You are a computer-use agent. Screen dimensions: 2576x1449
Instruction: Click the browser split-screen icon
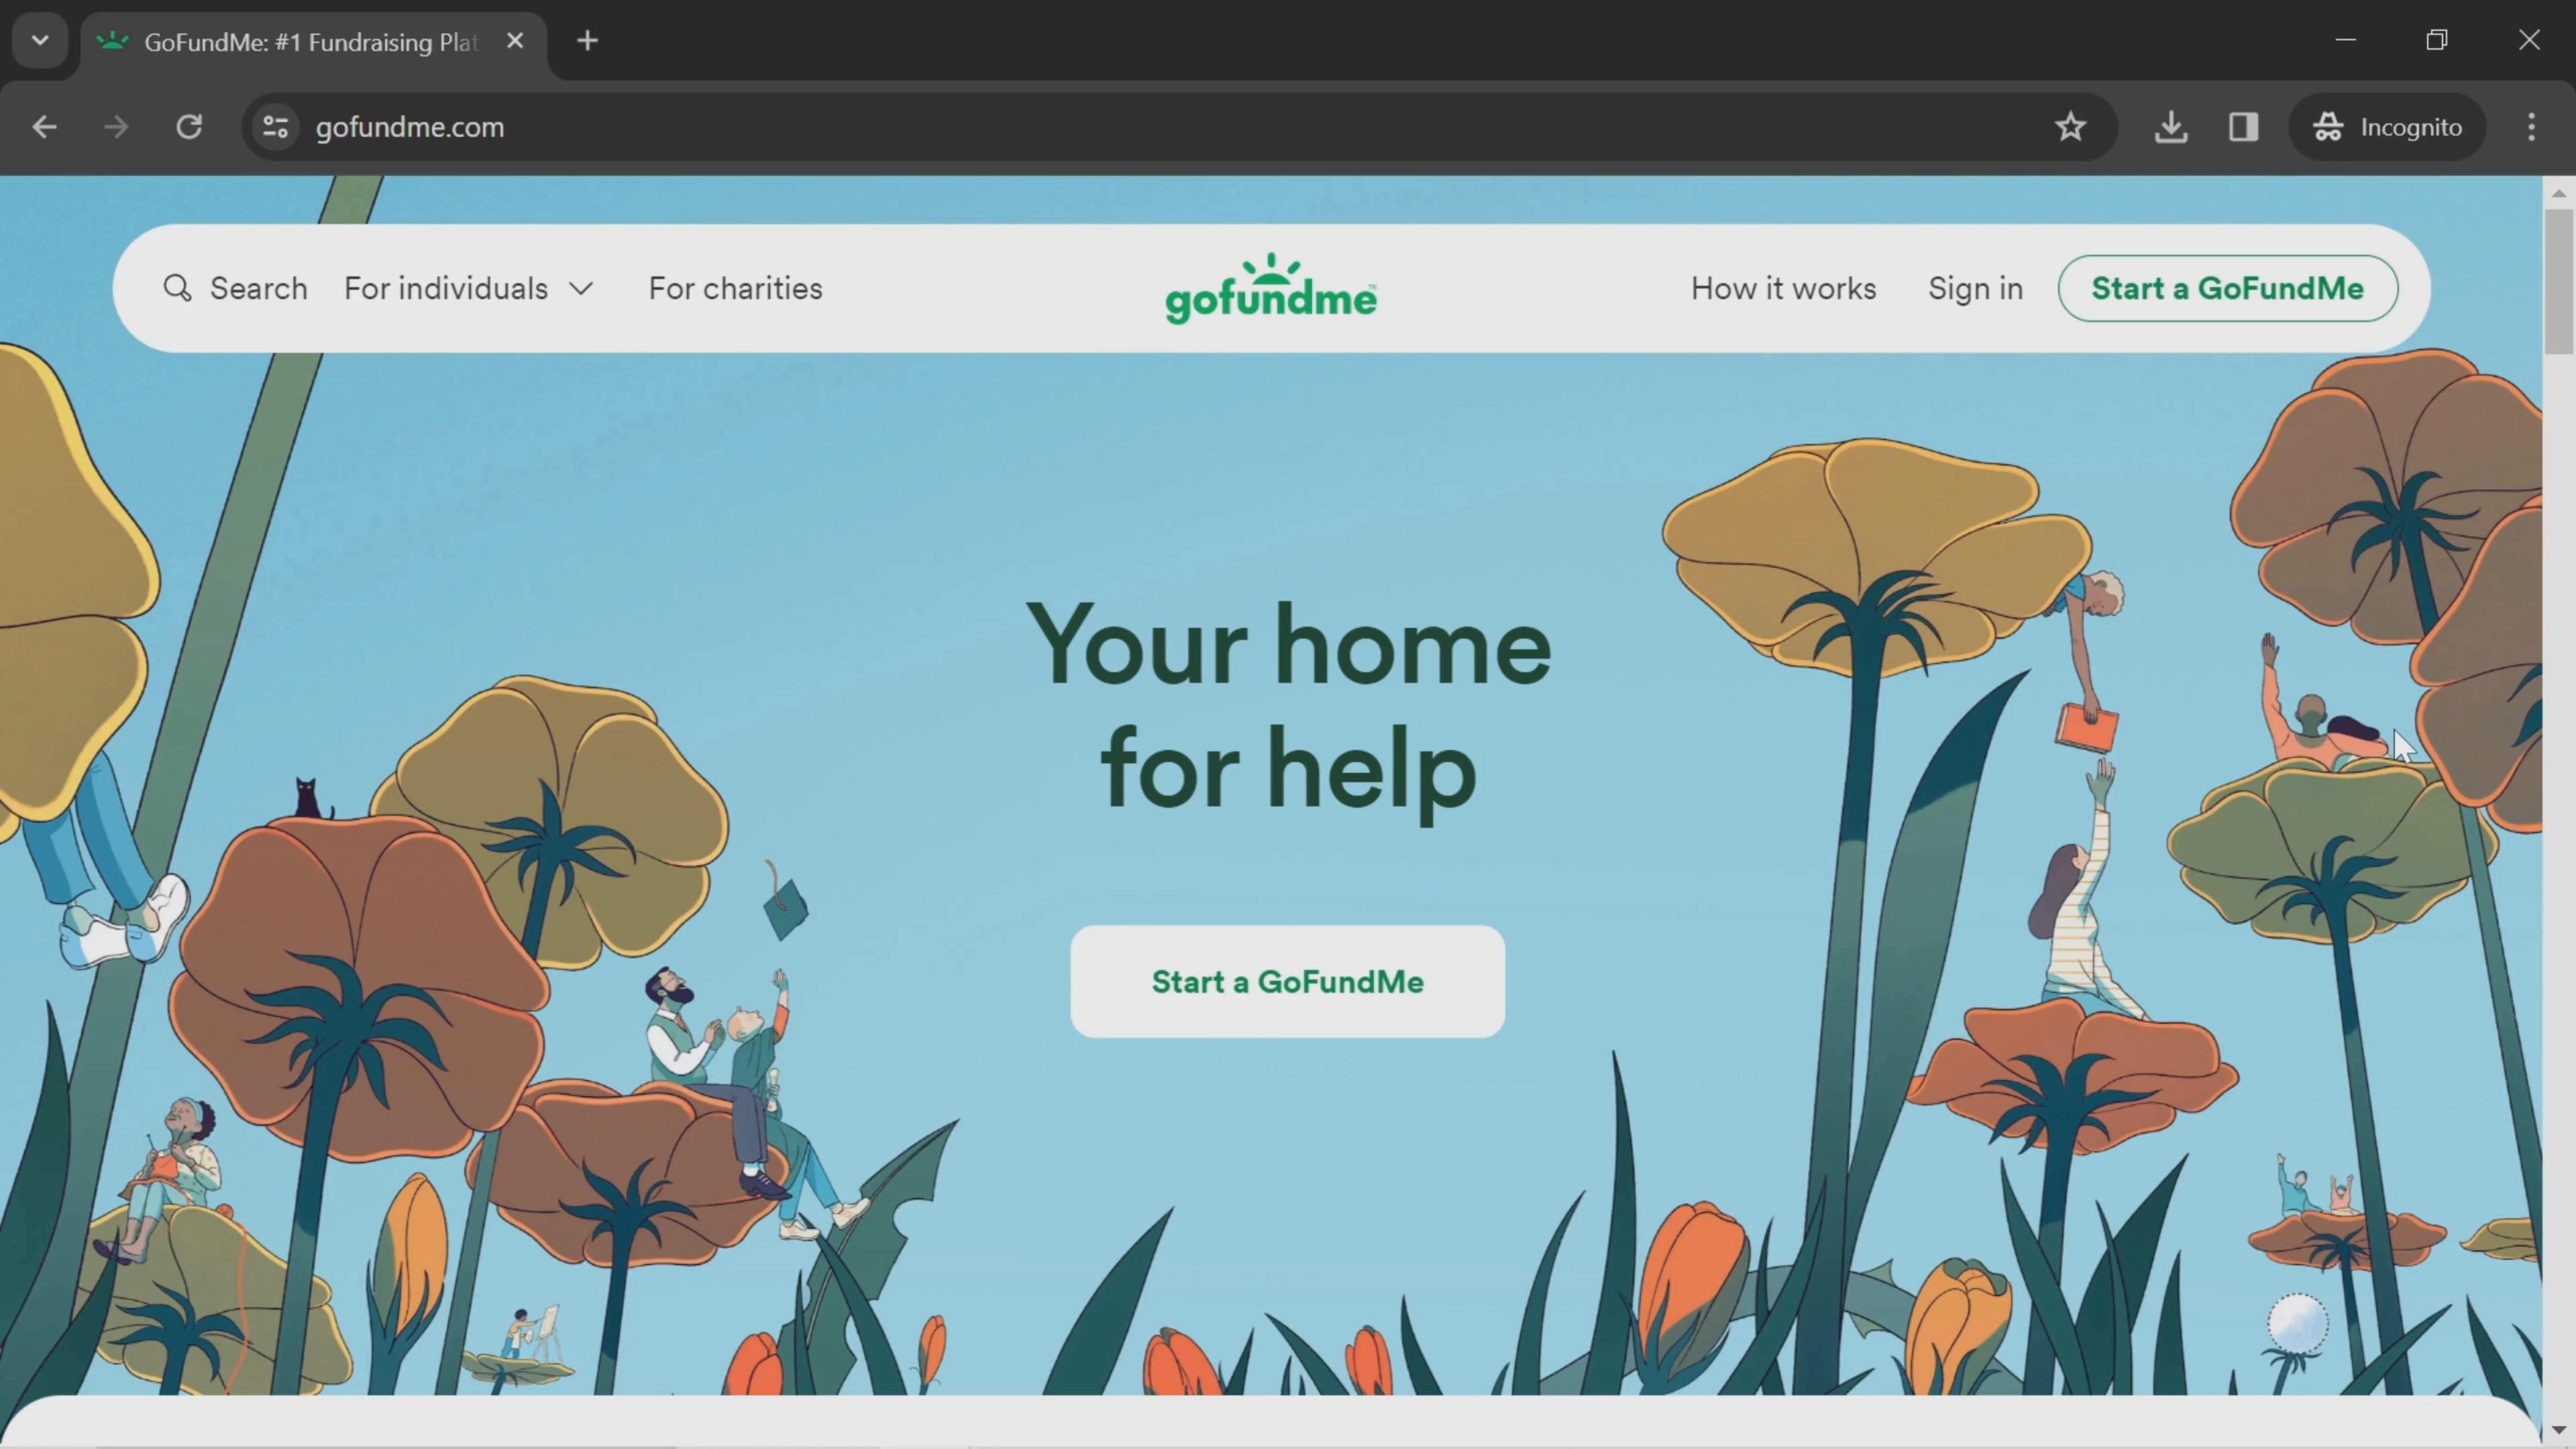click(2243, 125)
